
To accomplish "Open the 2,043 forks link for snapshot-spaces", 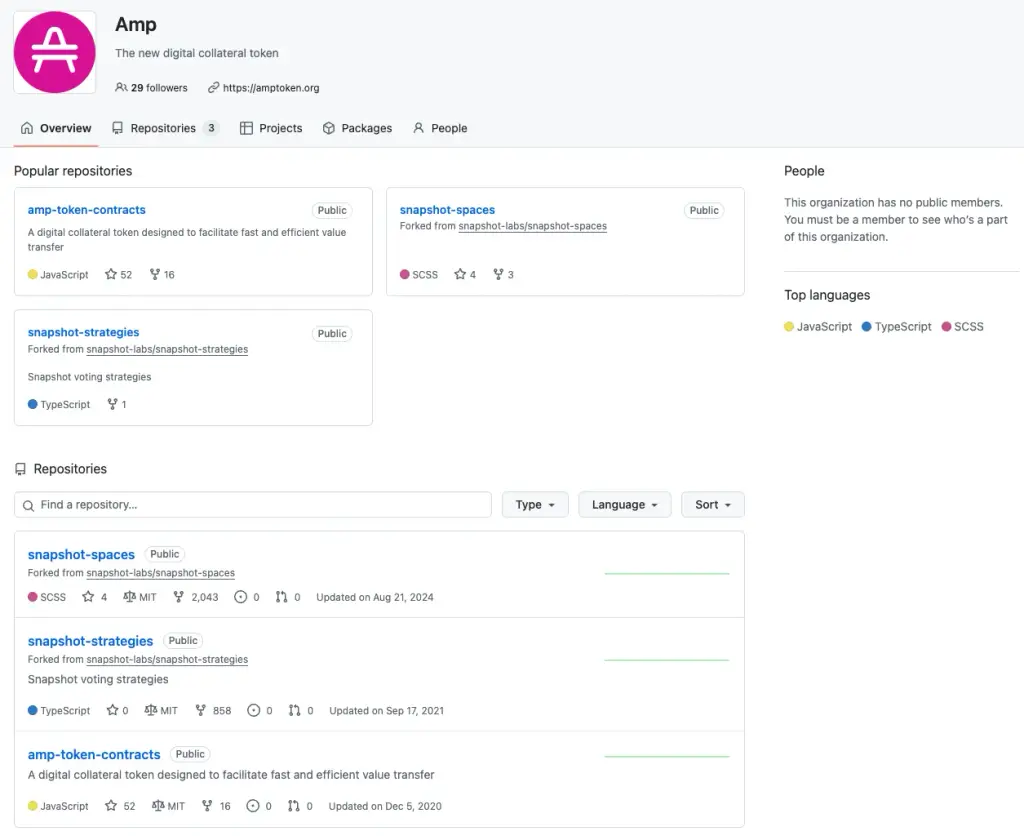I will [x=196, y=597].
